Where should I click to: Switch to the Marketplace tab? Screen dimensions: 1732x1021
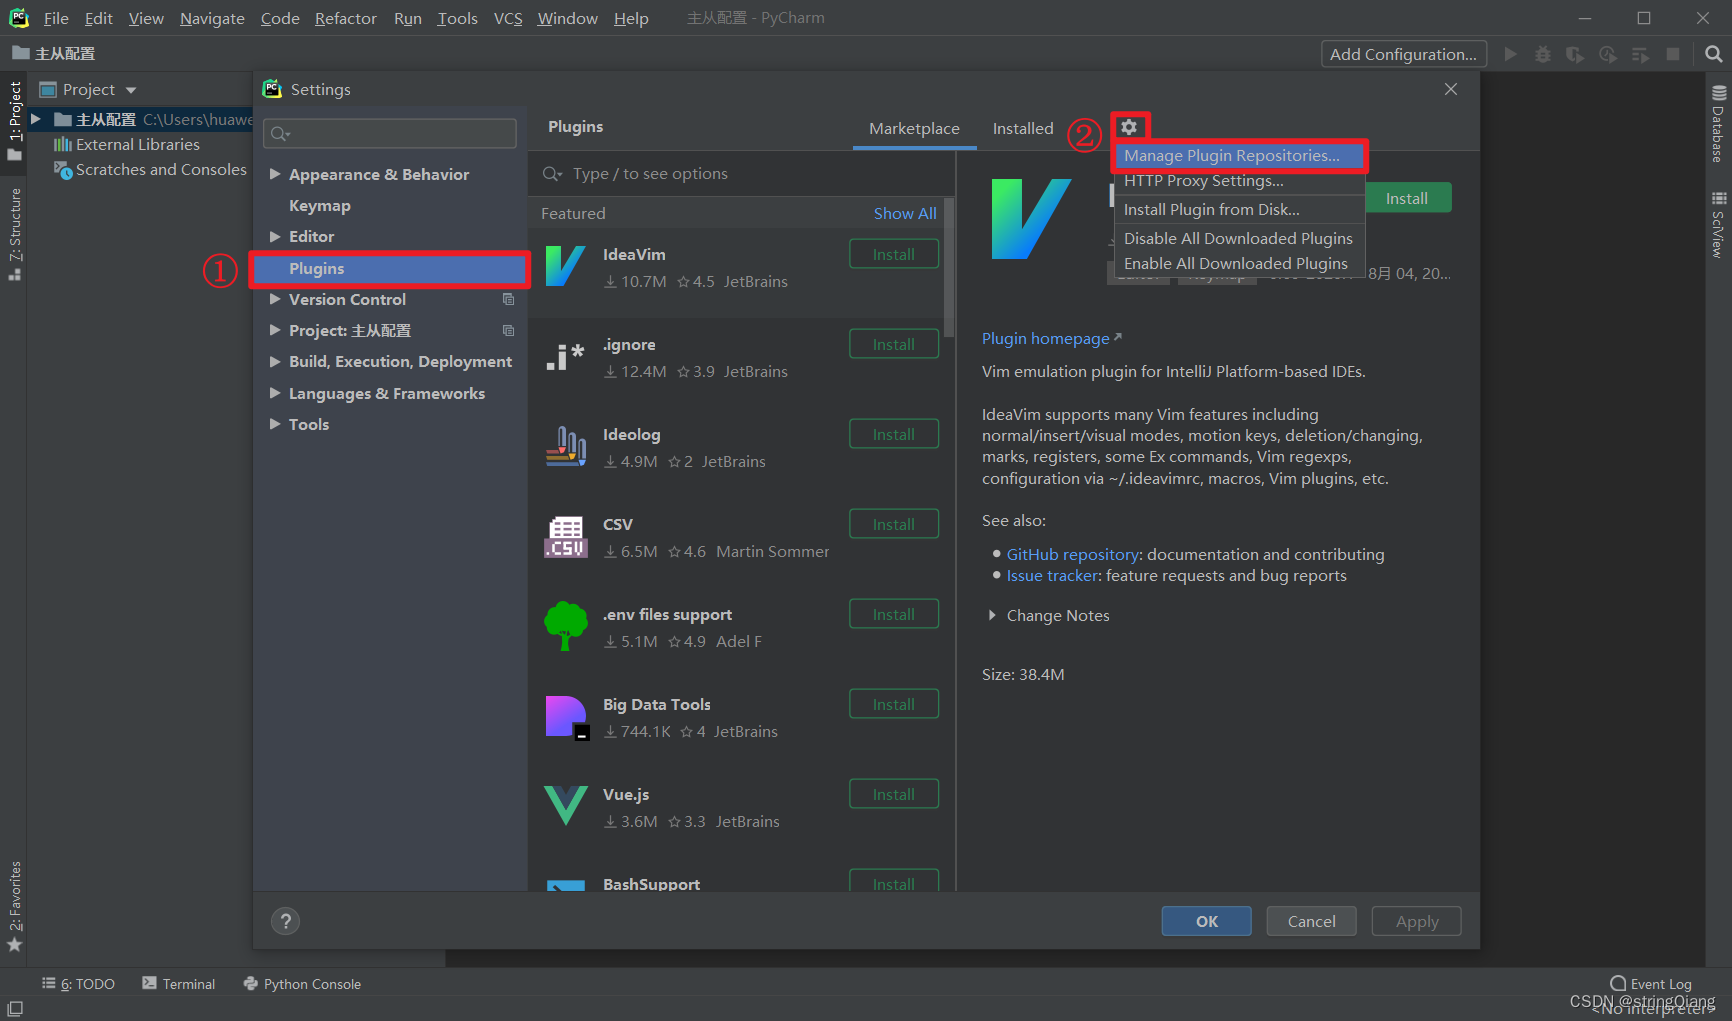pyautogui.click(x=914, y=128)
